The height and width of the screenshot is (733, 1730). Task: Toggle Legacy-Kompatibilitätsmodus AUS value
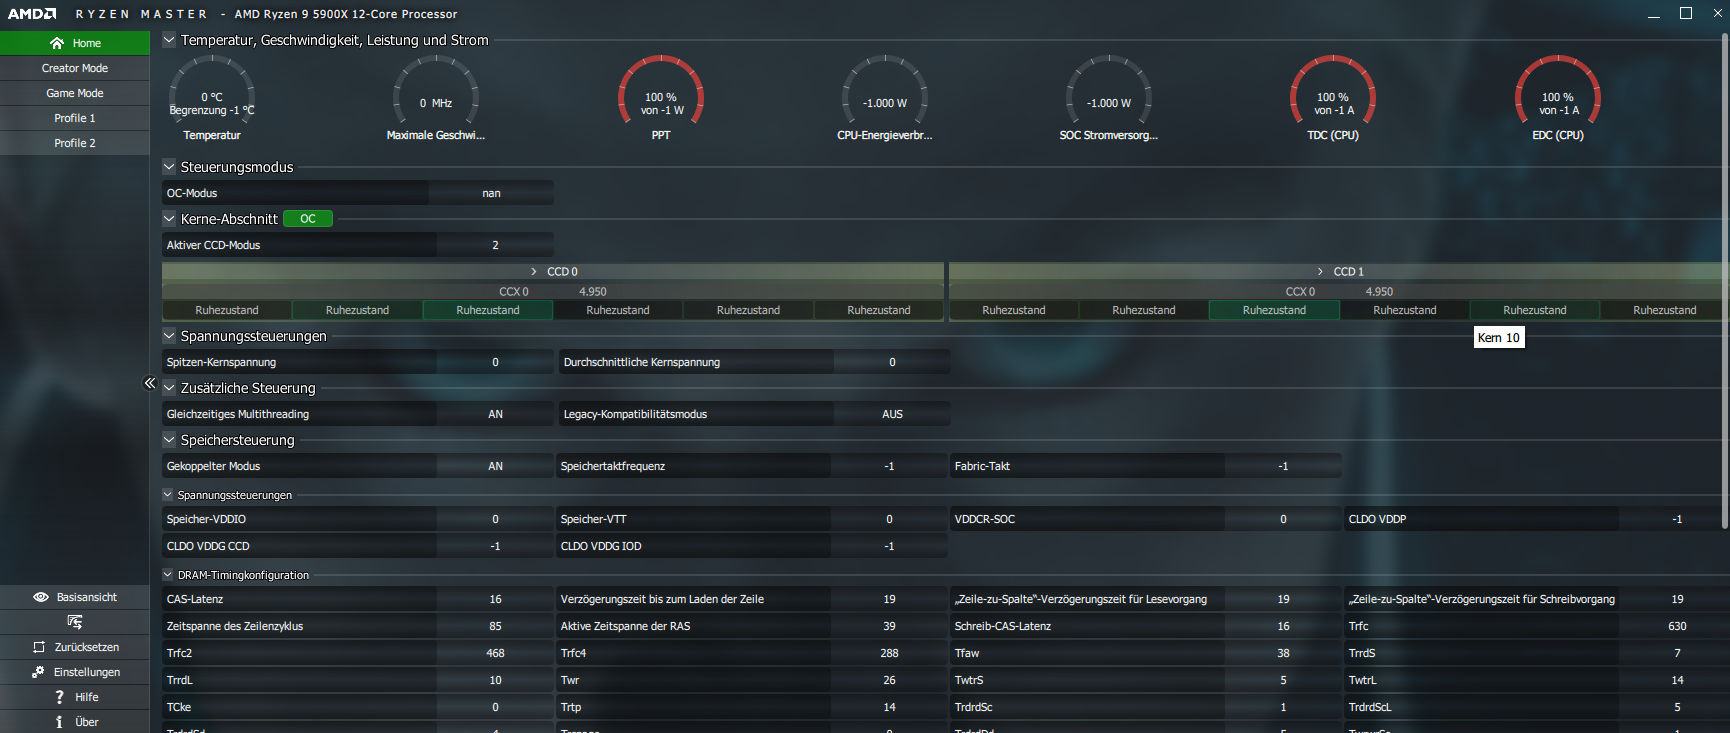(892, 414)
